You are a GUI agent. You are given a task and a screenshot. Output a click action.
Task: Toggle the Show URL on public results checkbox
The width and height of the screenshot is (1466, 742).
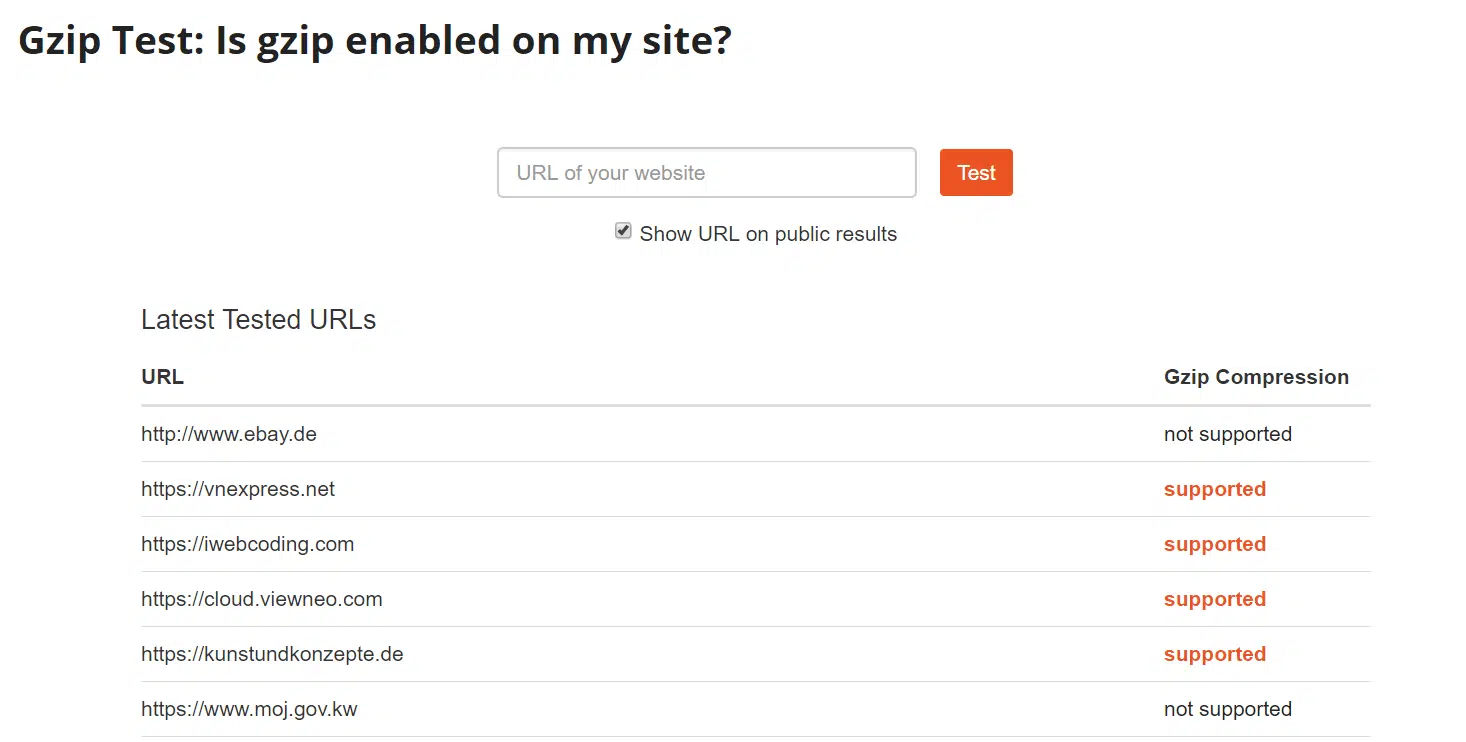(x=623, y=232)
